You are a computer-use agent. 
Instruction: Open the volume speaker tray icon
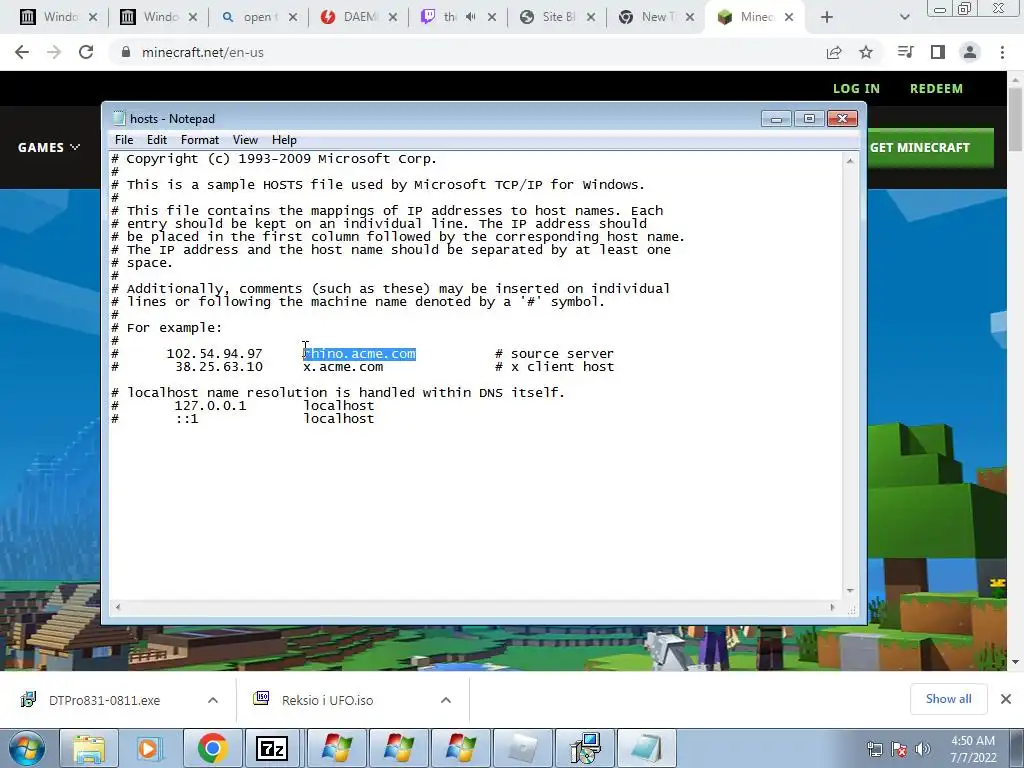[923, 749]
